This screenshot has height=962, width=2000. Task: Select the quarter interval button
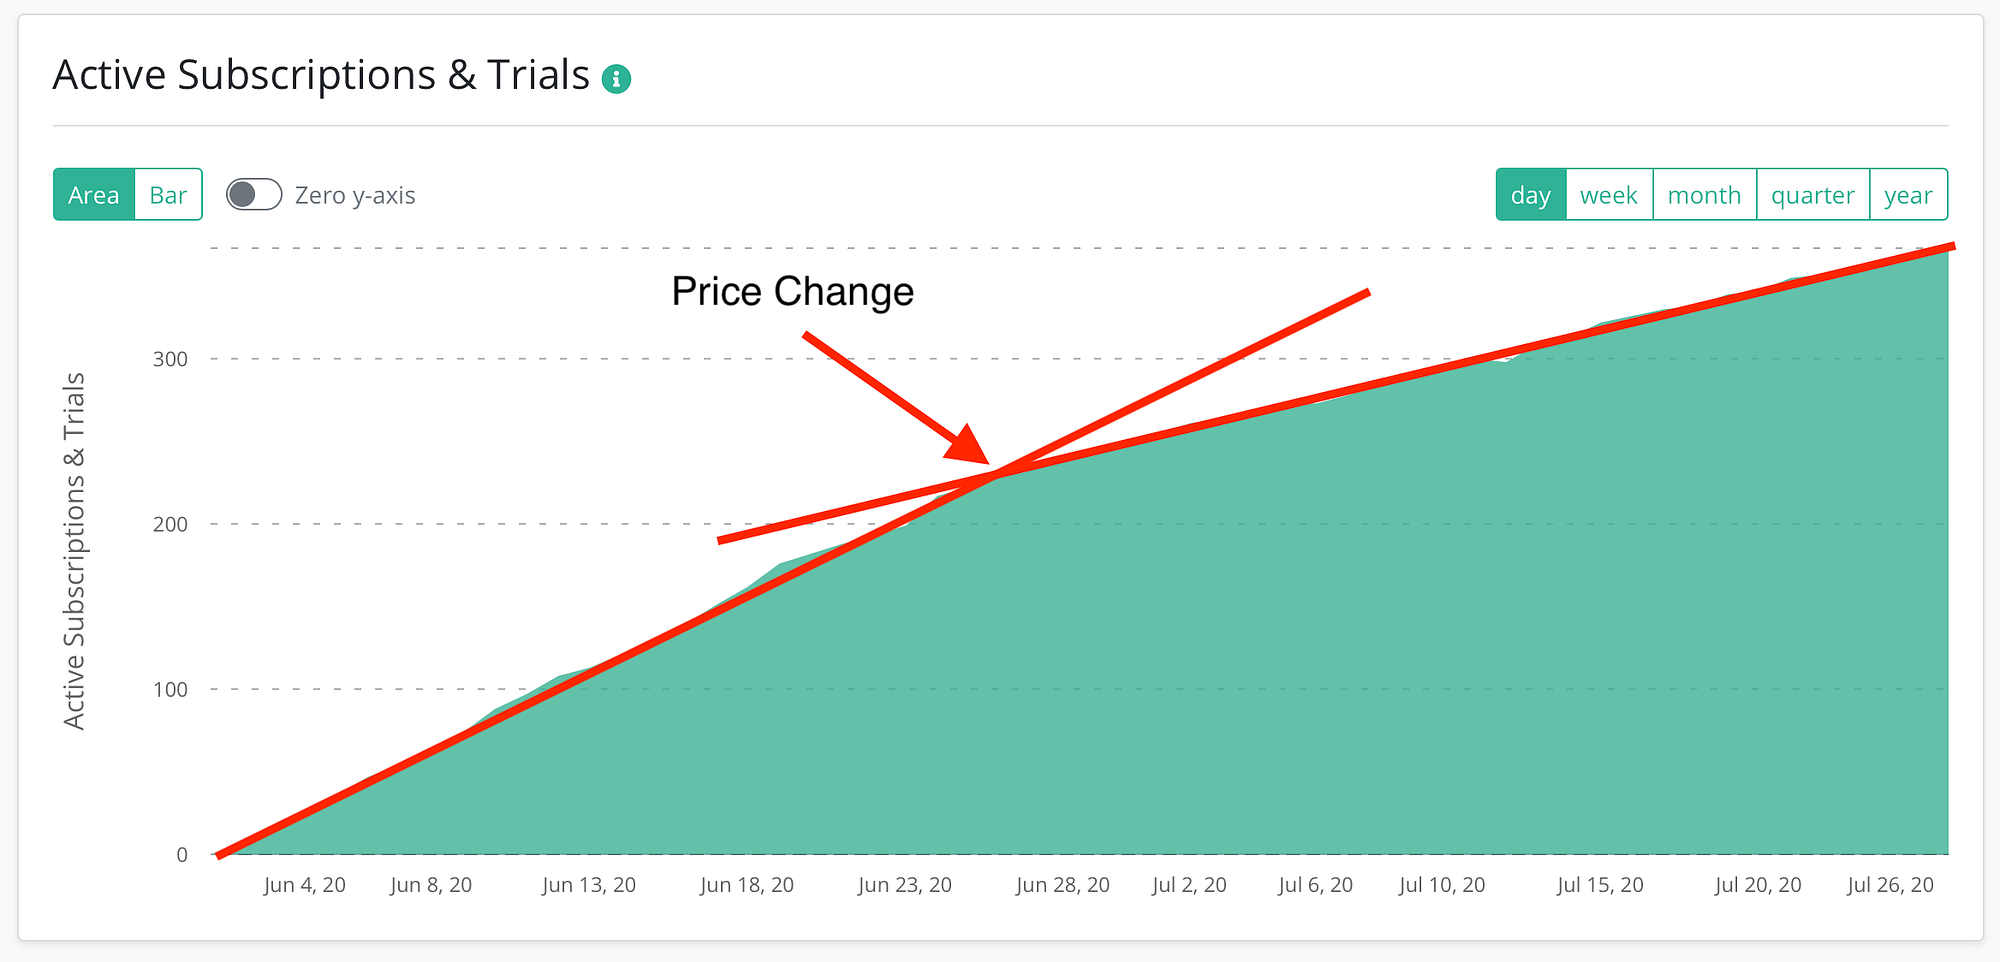click(x=1812, y=195)
